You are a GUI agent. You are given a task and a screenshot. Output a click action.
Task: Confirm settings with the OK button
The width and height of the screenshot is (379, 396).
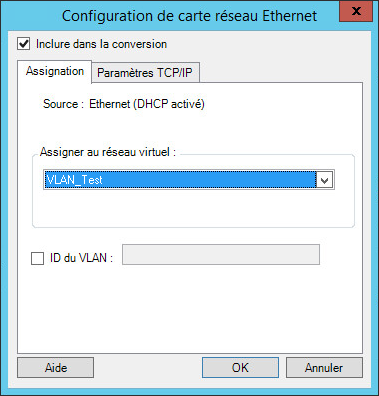click(240, 368)
